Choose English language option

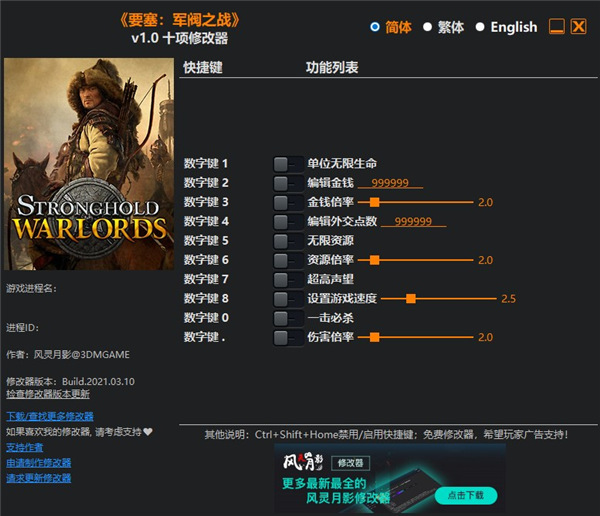480,27
